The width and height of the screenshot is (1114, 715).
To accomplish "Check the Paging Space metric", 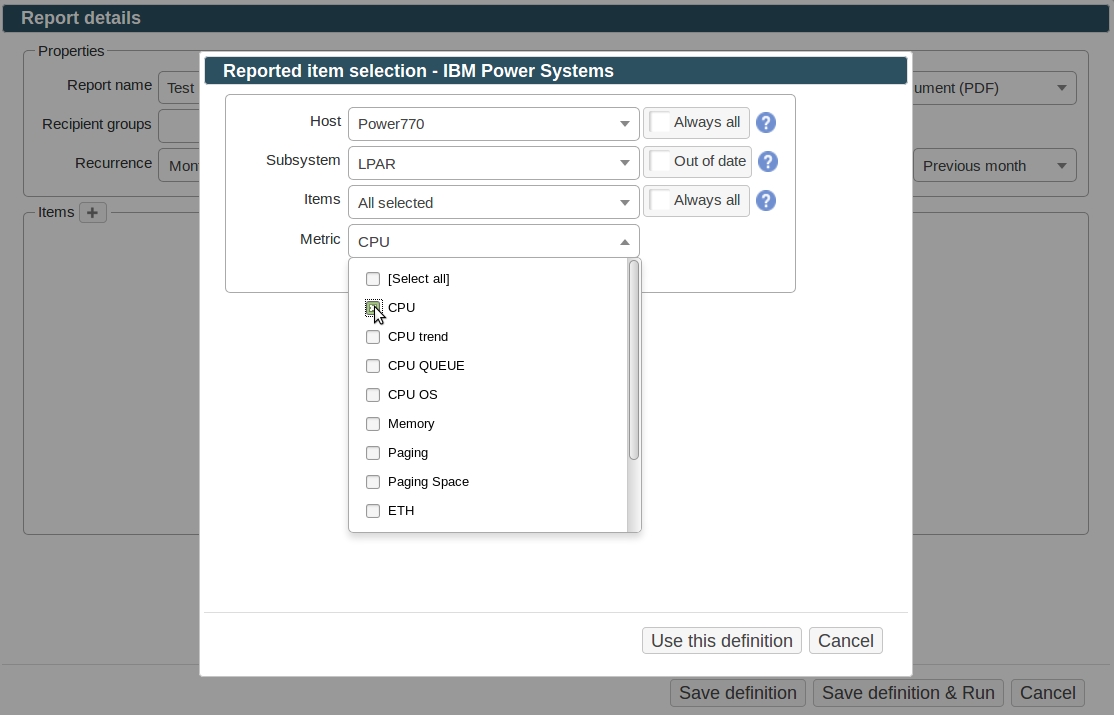I will point(373,483).
